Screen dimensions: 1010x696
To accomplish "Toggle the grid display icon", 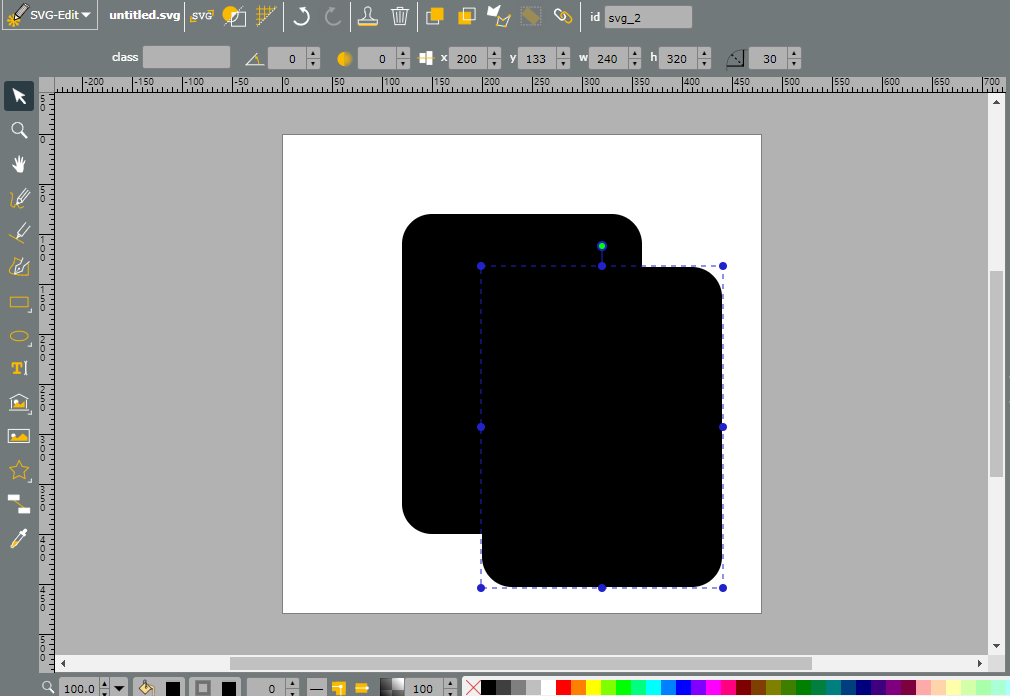I will pos(265,15).
